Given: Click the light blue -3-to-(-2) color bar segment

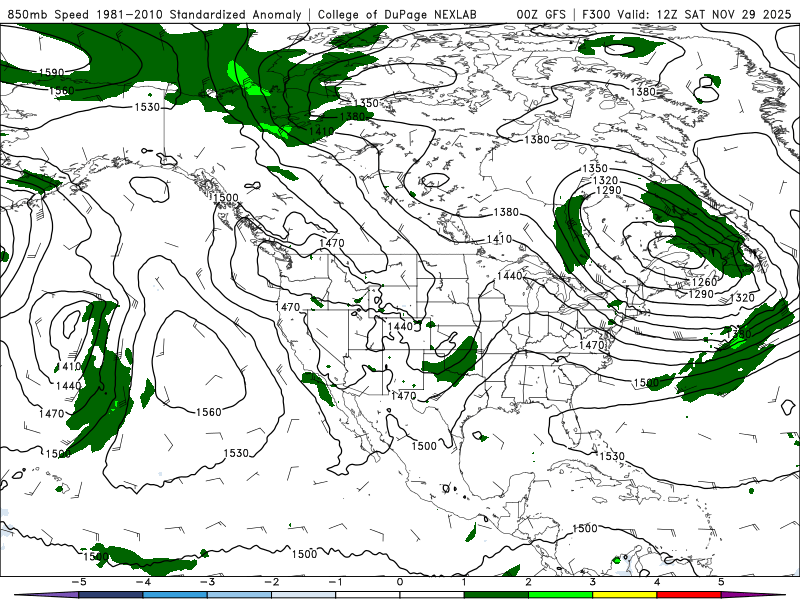Looking at the screenshot, I should click(239, 595).
